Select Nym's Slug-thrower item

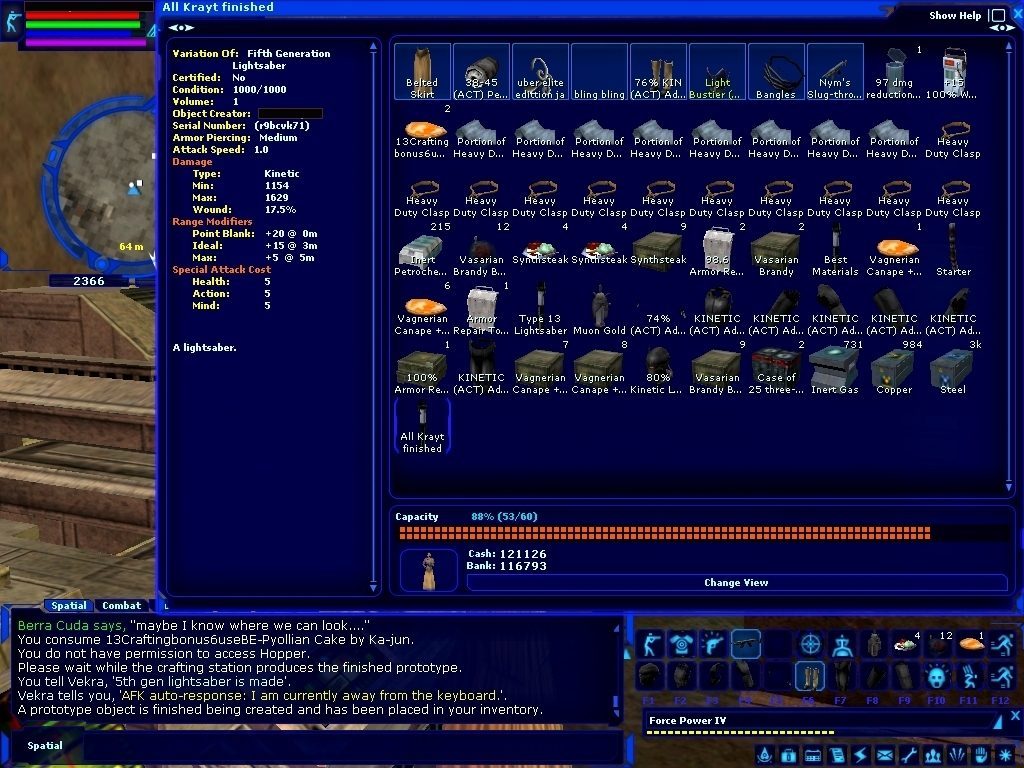[835, 72]
